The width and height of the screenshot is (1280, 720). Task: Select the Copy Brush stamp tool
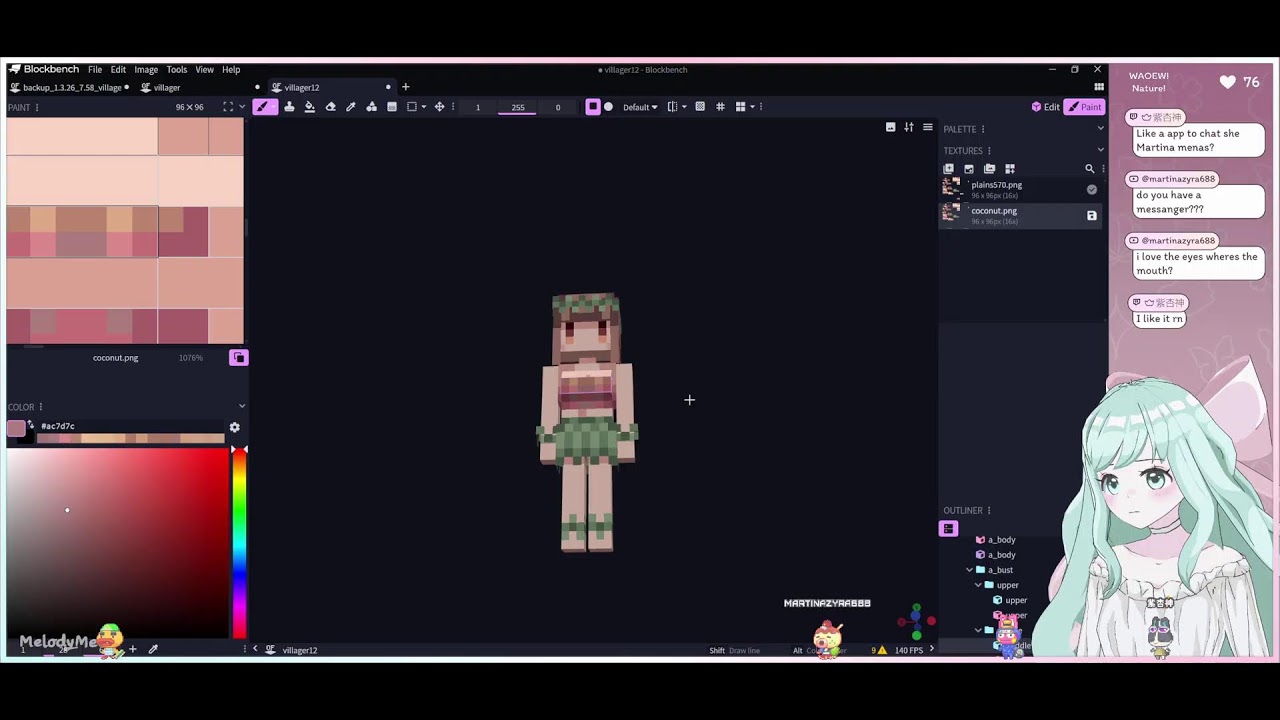click(x=289, y=107)
